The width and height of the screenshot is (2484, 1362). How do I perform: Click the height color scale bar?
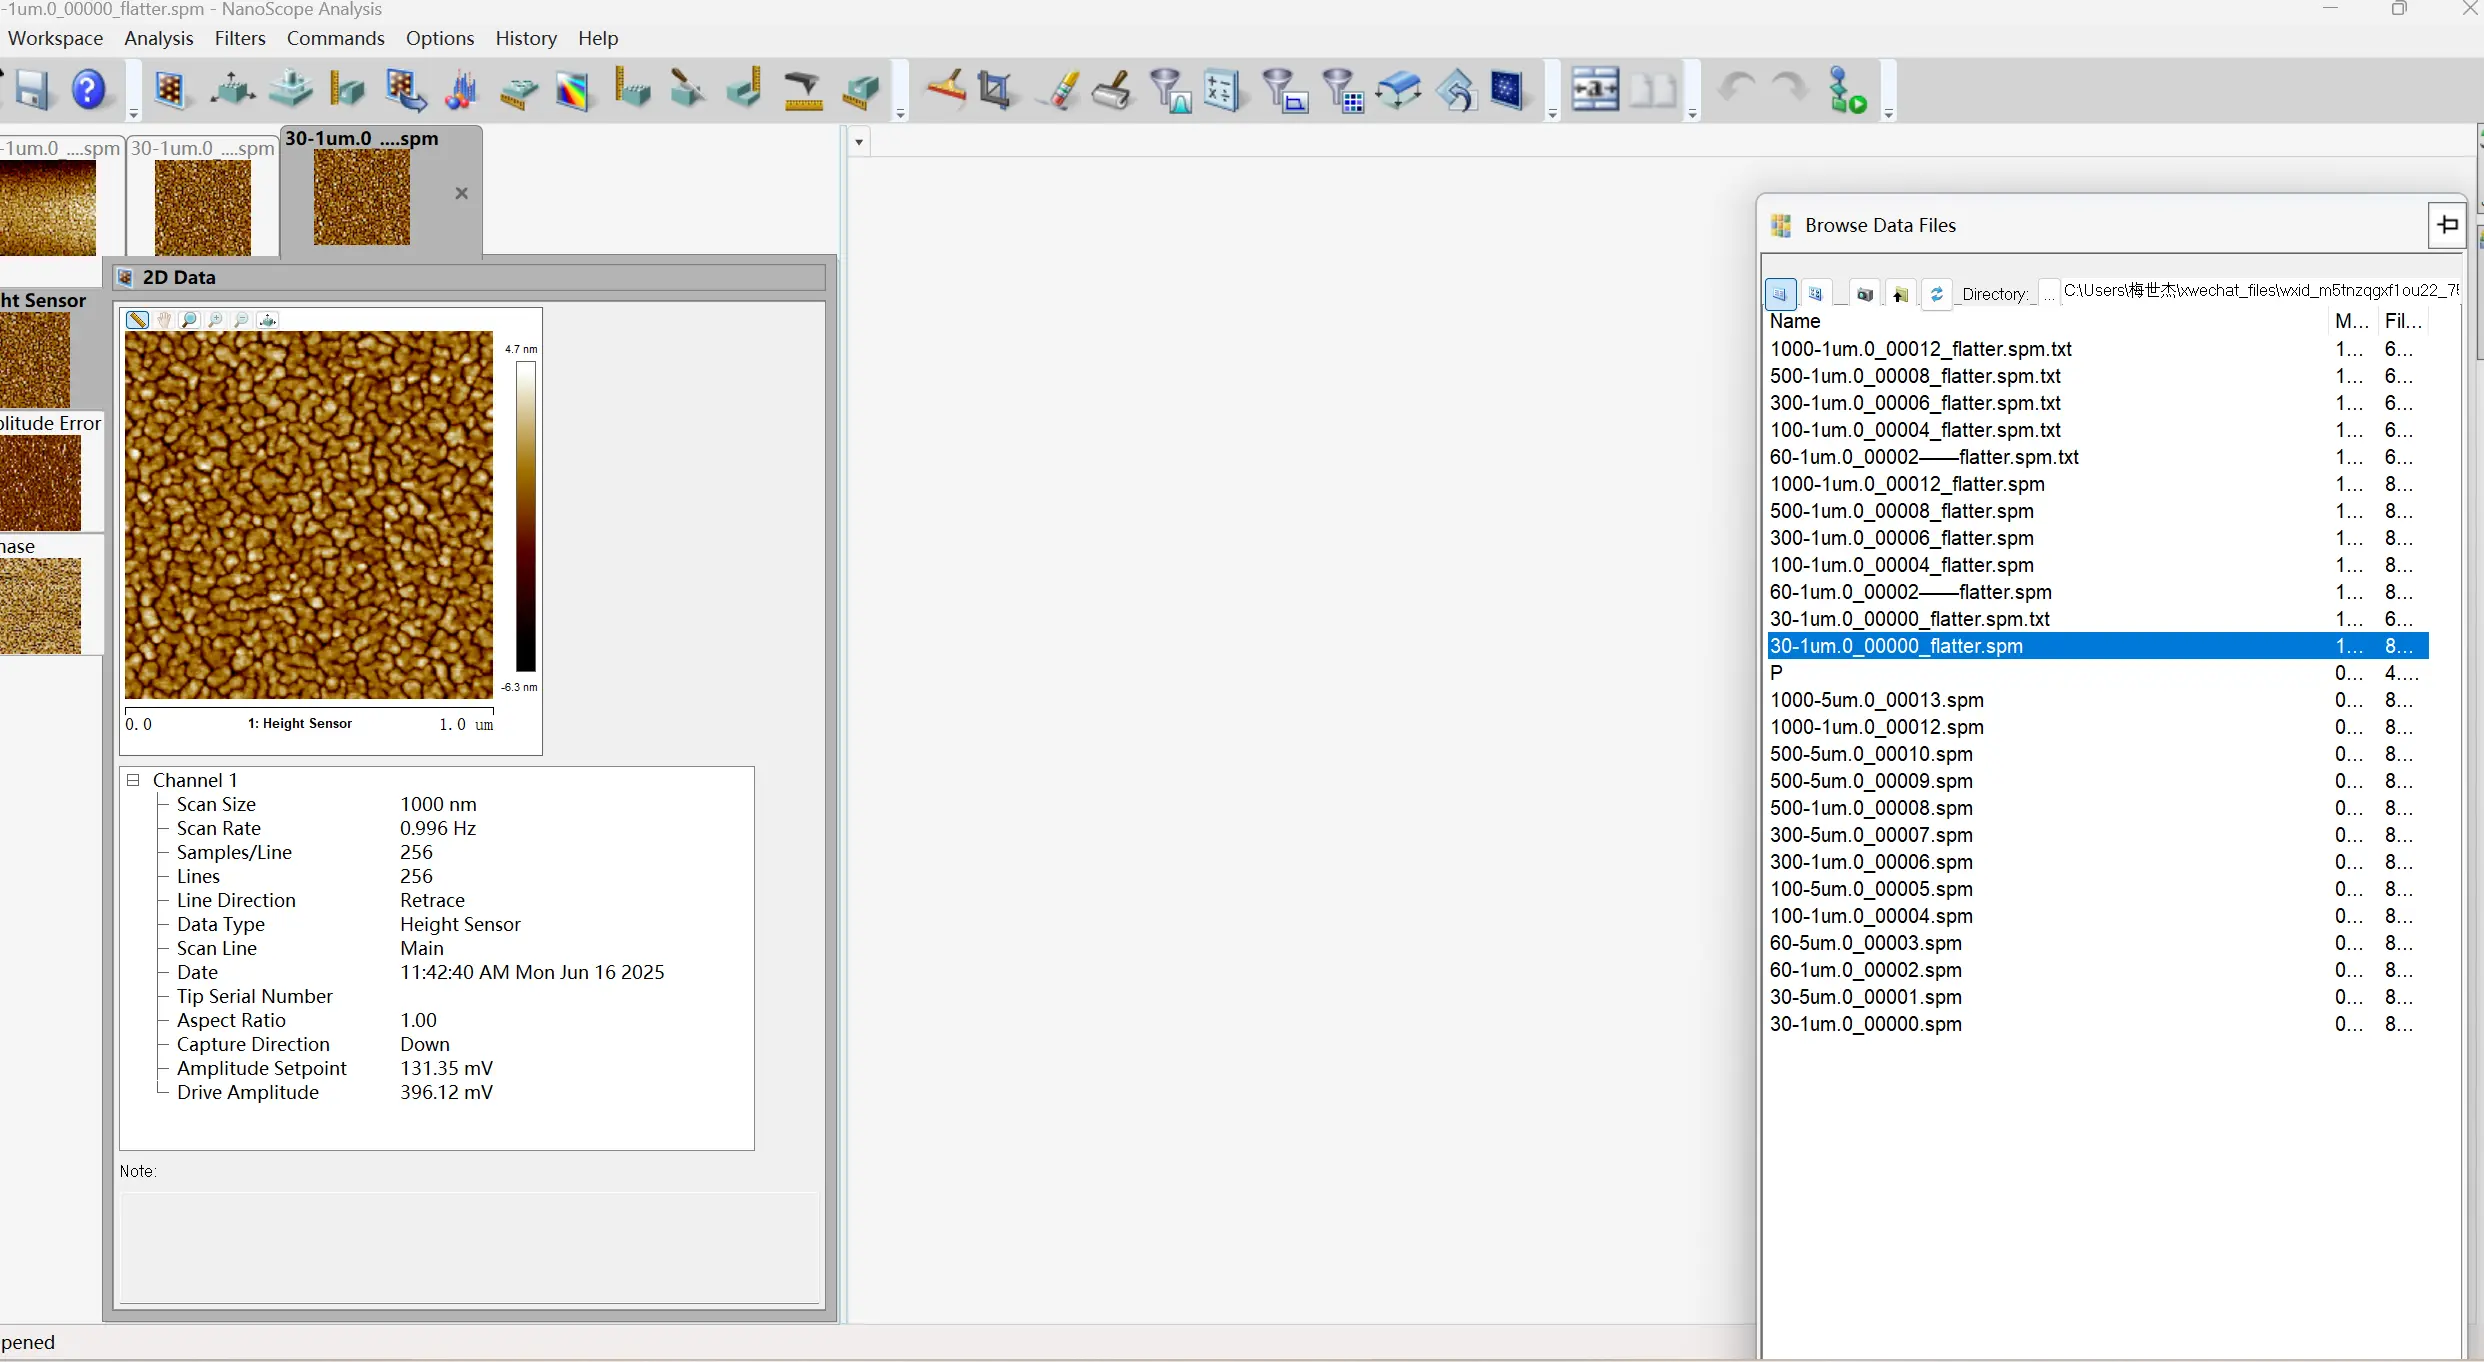coord(526,516)
